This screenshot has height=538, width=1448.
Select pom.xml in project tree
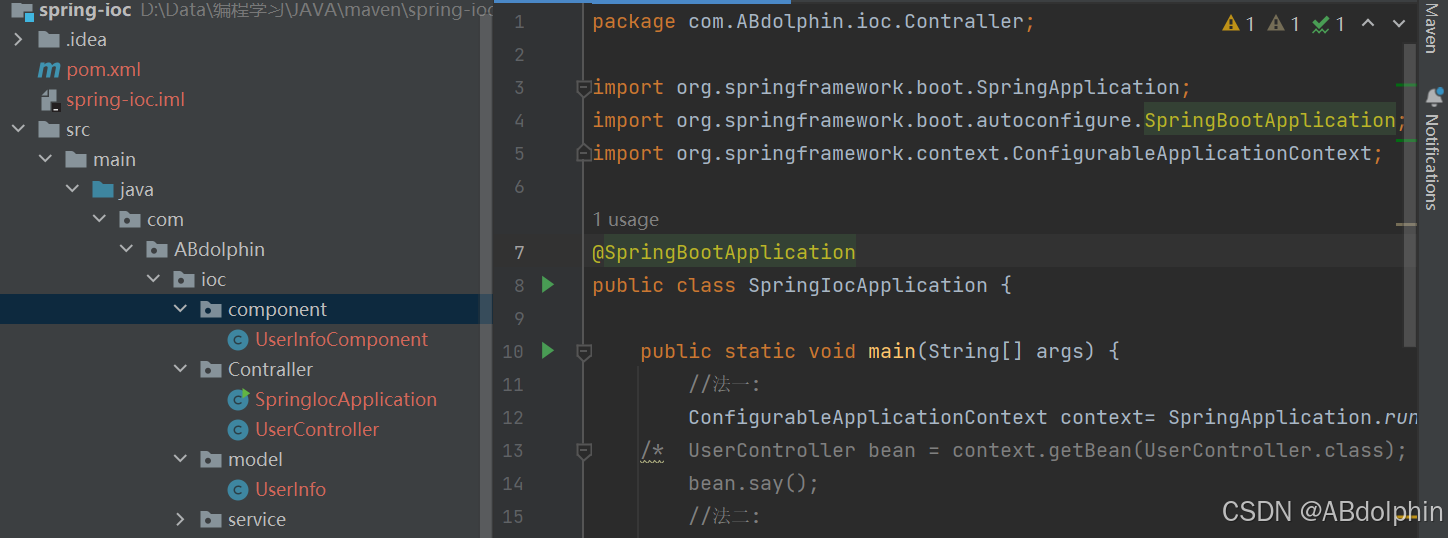103,70
